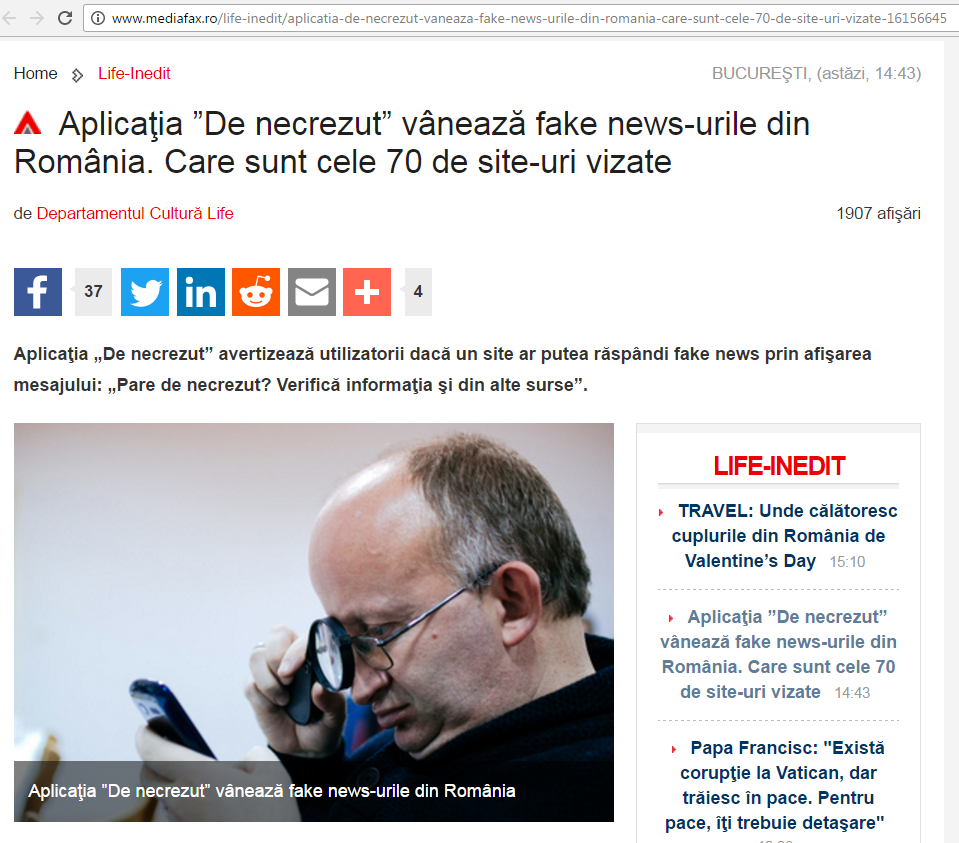Send article via email icon

312,292
